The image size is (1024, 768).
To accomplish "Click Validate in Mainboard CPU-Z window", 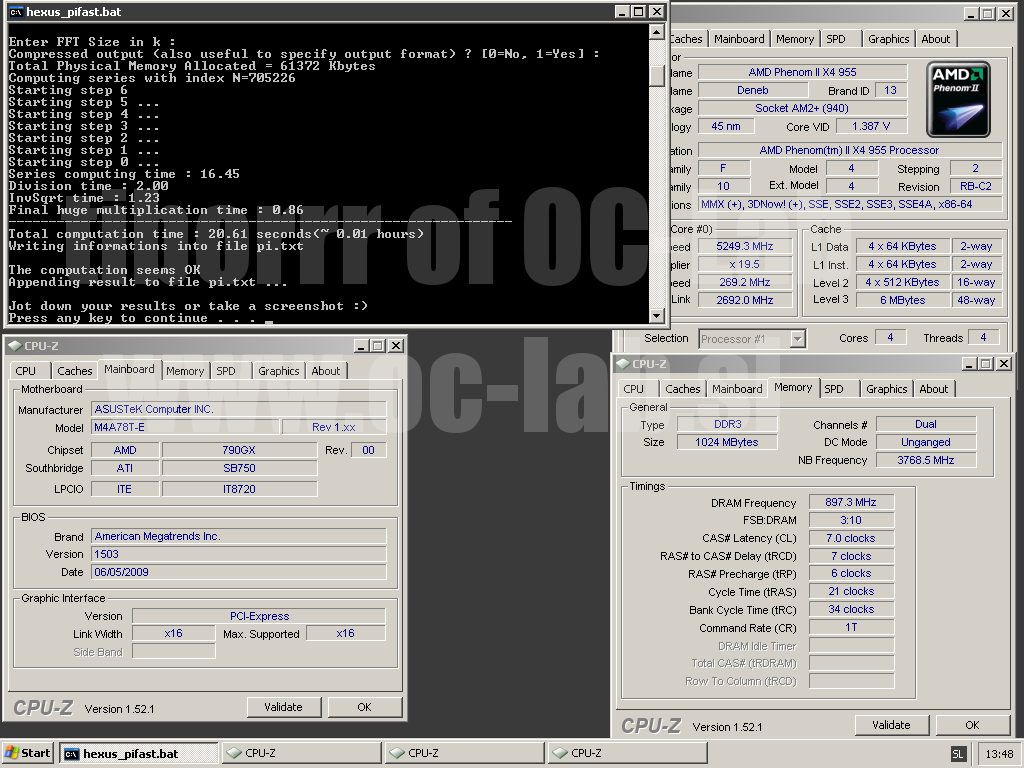I will click(283, 707).
